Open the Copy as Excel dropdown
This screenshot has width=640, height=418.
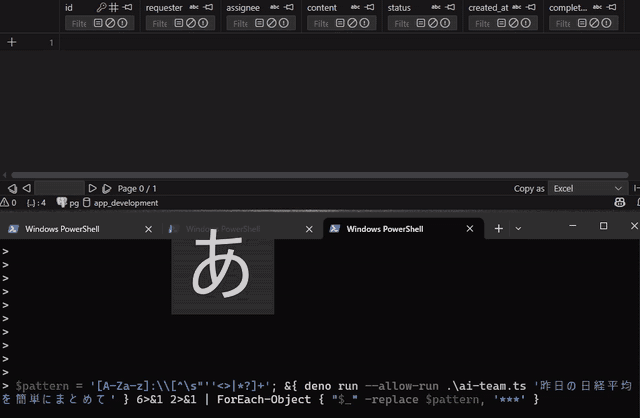[x=588, y=188]
